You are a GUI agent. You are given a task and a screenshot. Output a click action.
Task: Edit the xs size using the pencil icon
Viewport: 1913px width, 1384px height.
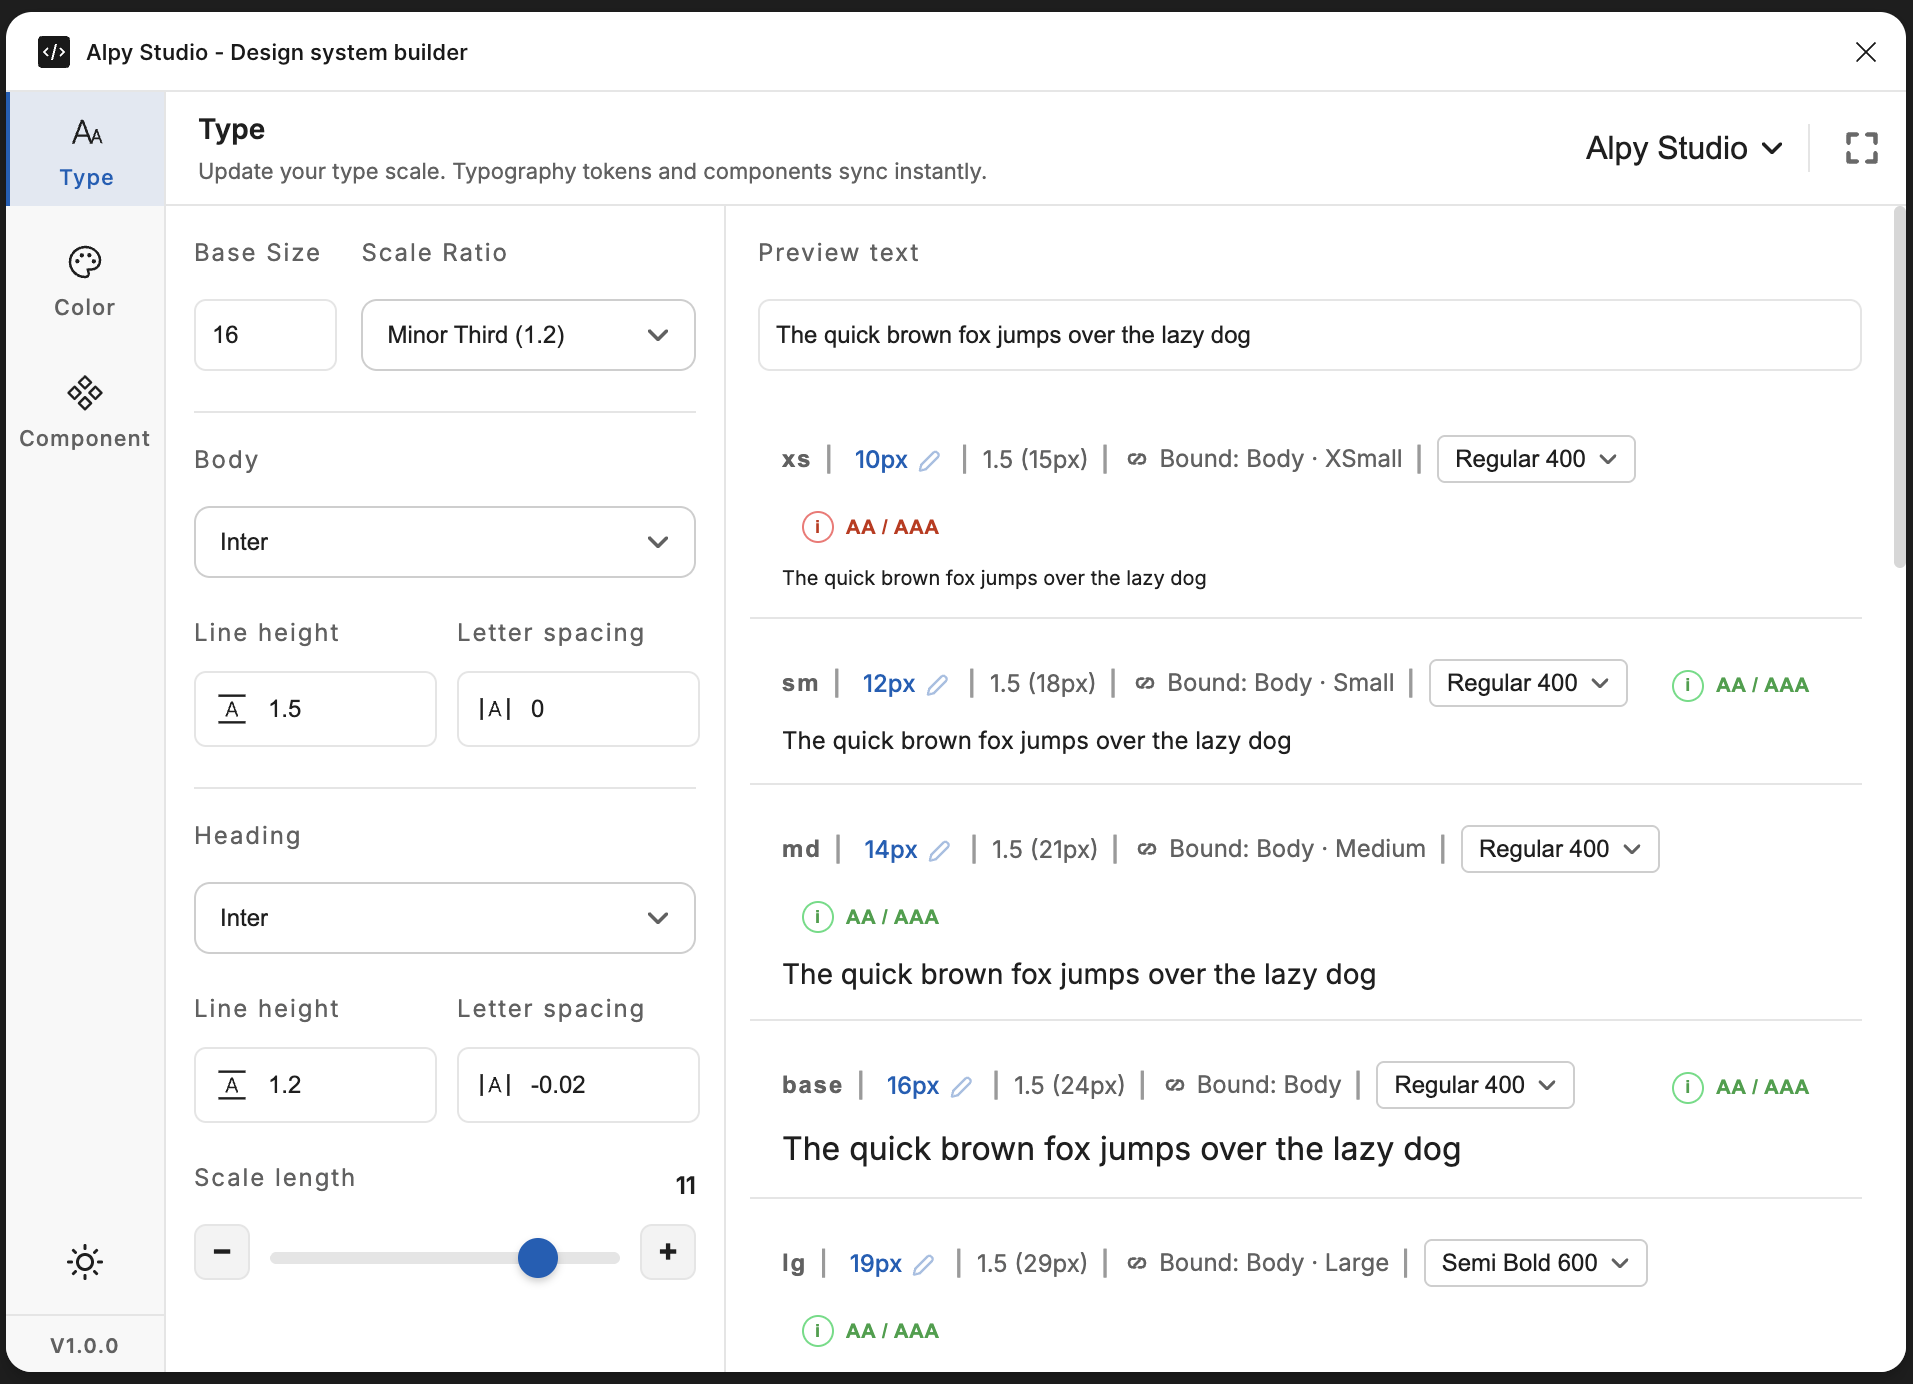[930, 459]
